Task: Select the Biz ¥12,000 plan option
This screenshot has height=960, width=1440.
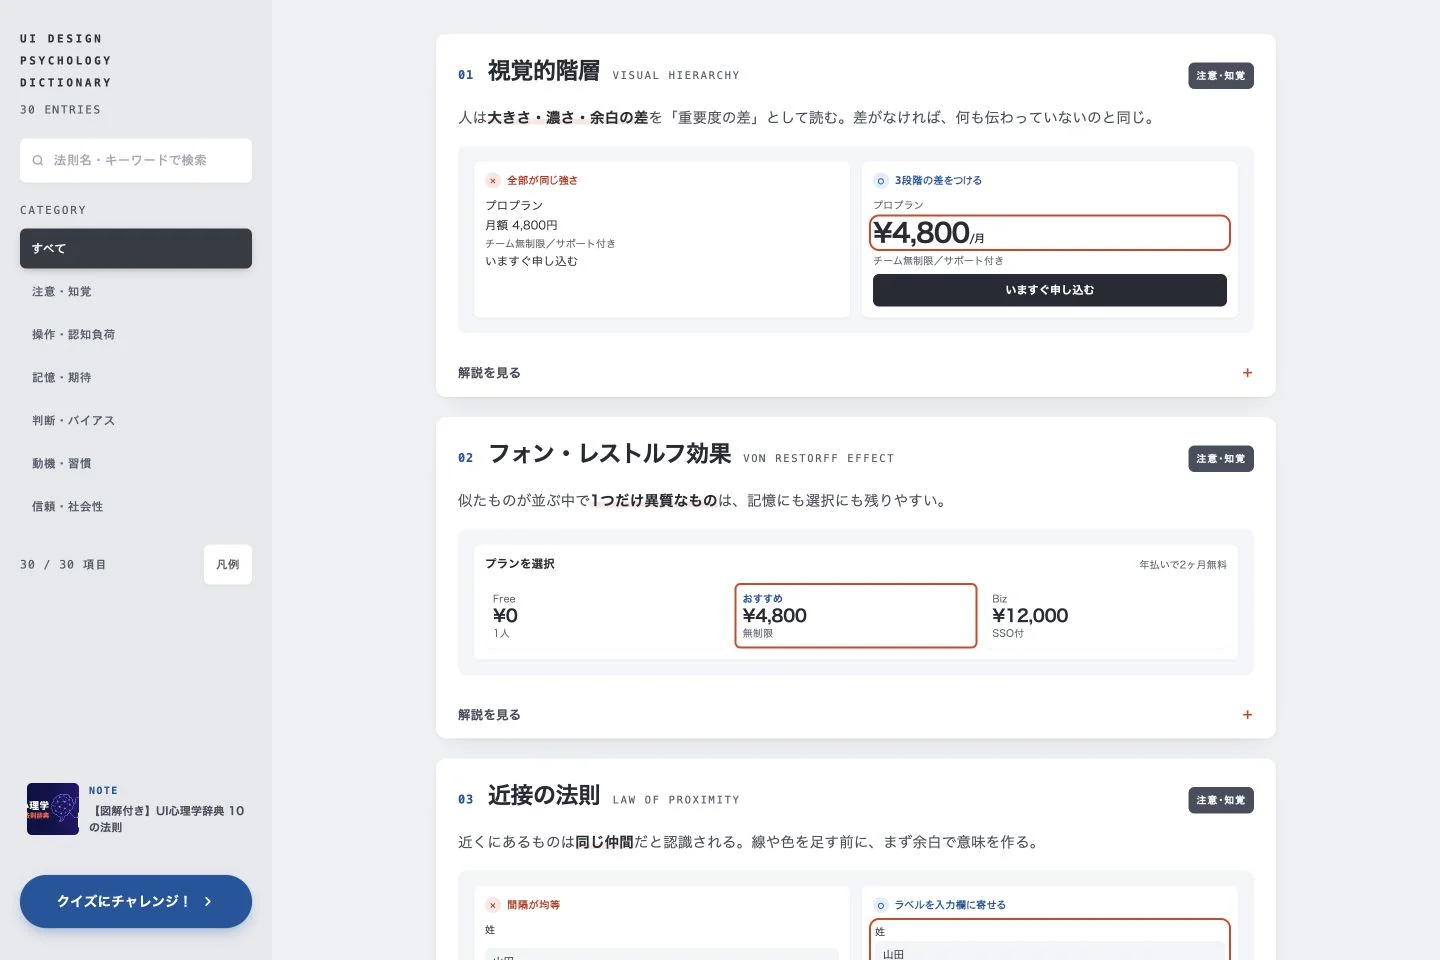Action: [x=1105, y=616]
